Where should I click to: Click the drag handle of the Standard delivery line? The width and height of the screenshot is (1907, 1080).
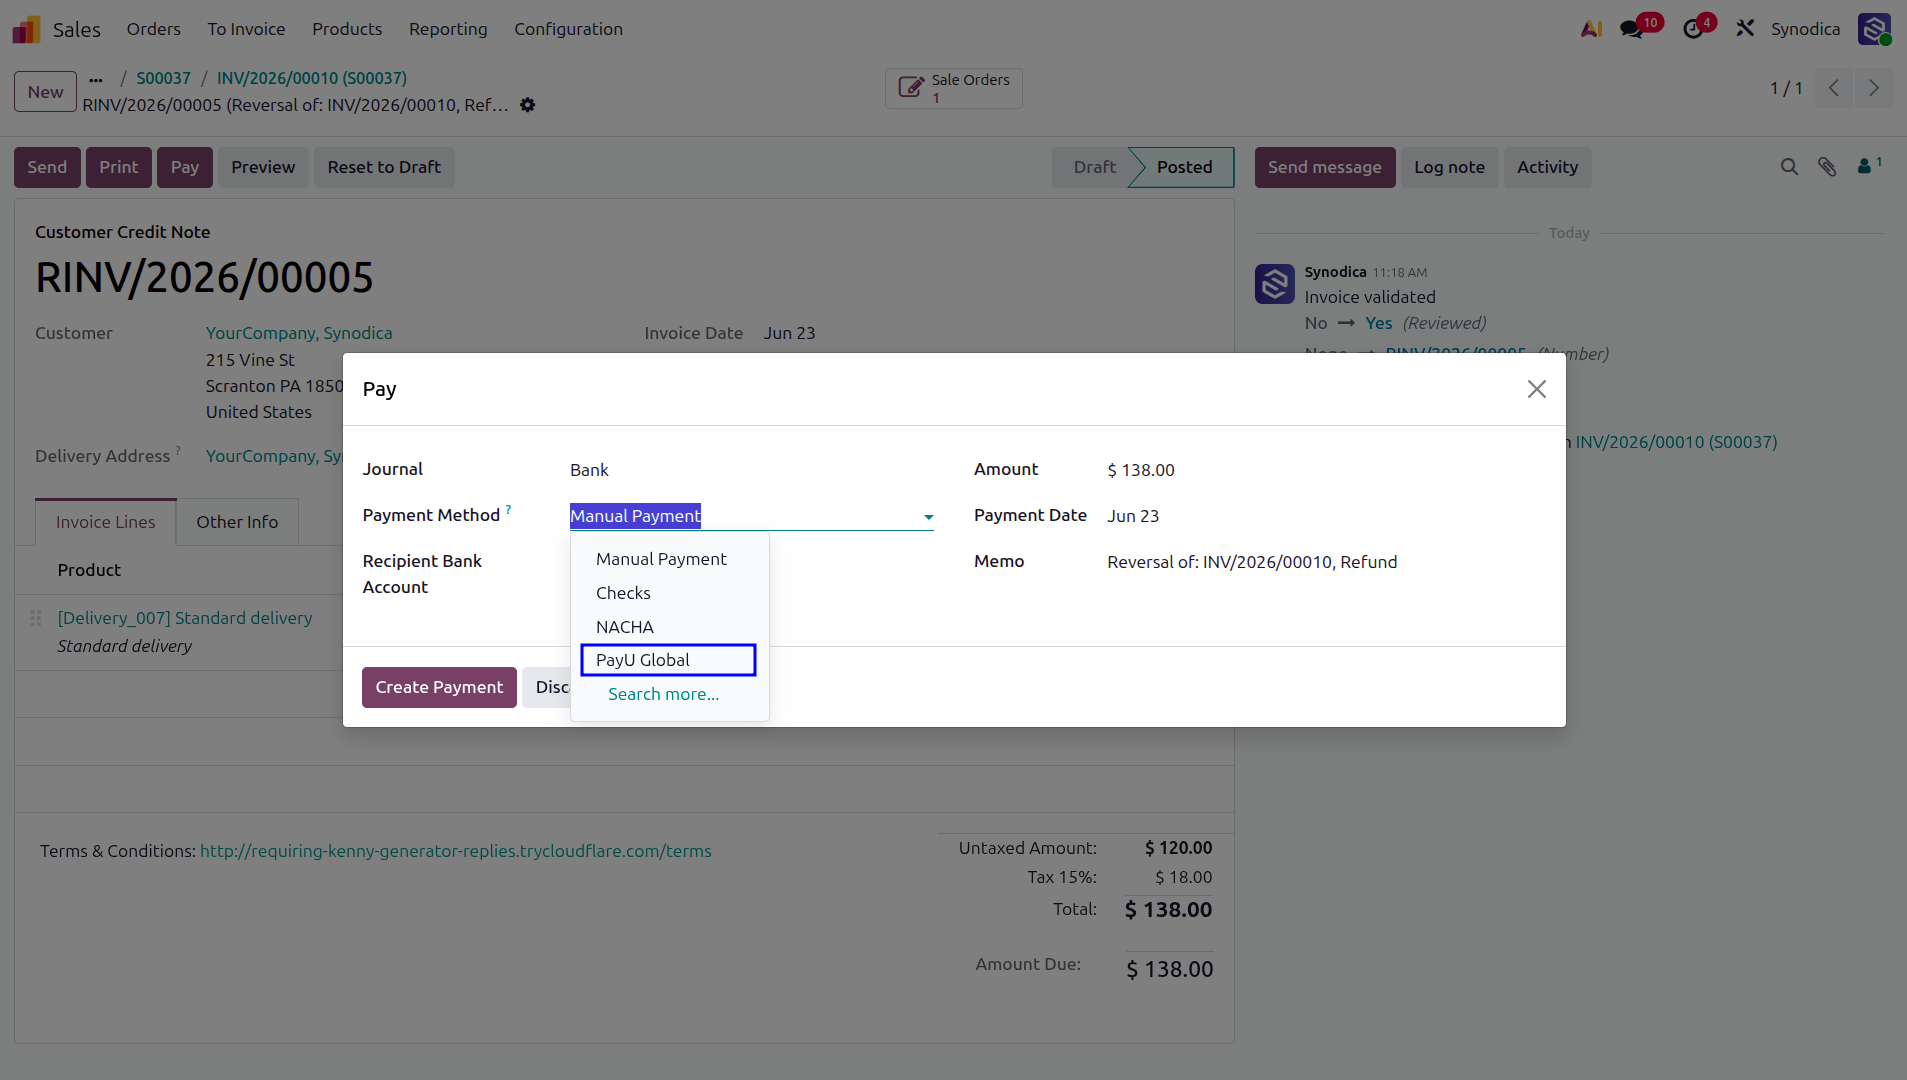point(36,618)
